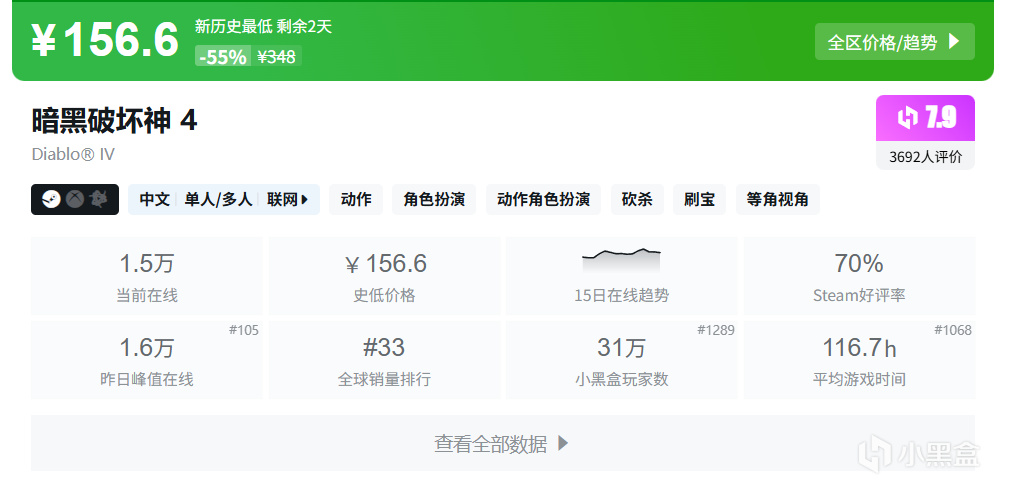Click the -55% discount badge

pos(223,57)
